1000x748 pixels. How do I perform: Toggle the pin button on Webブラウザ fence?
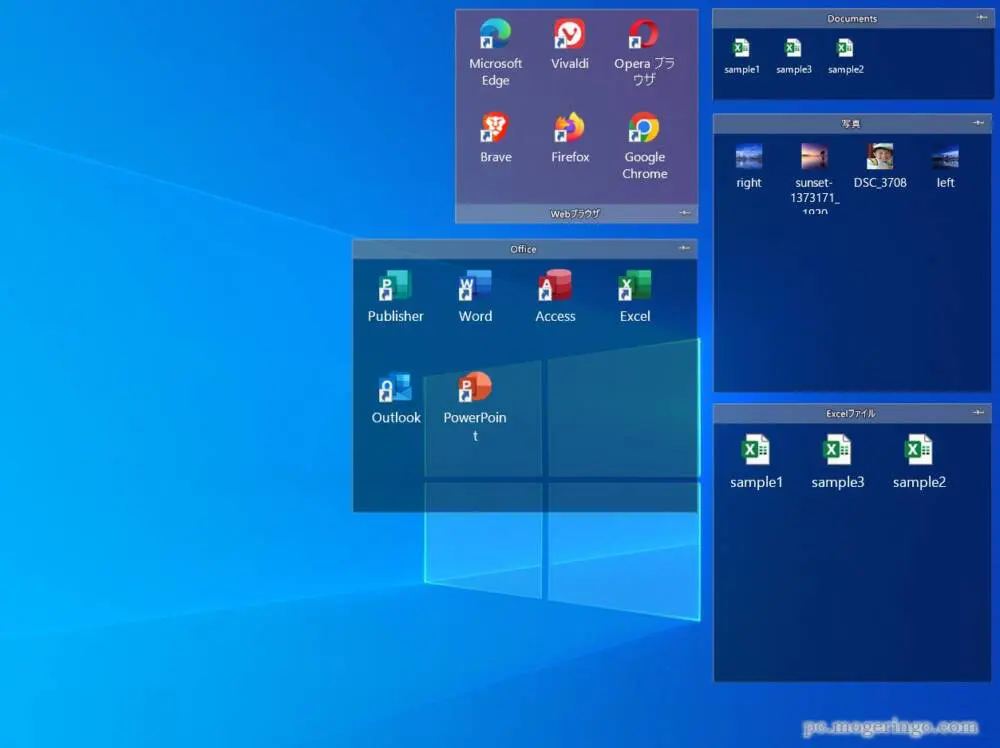click(684, 213)
